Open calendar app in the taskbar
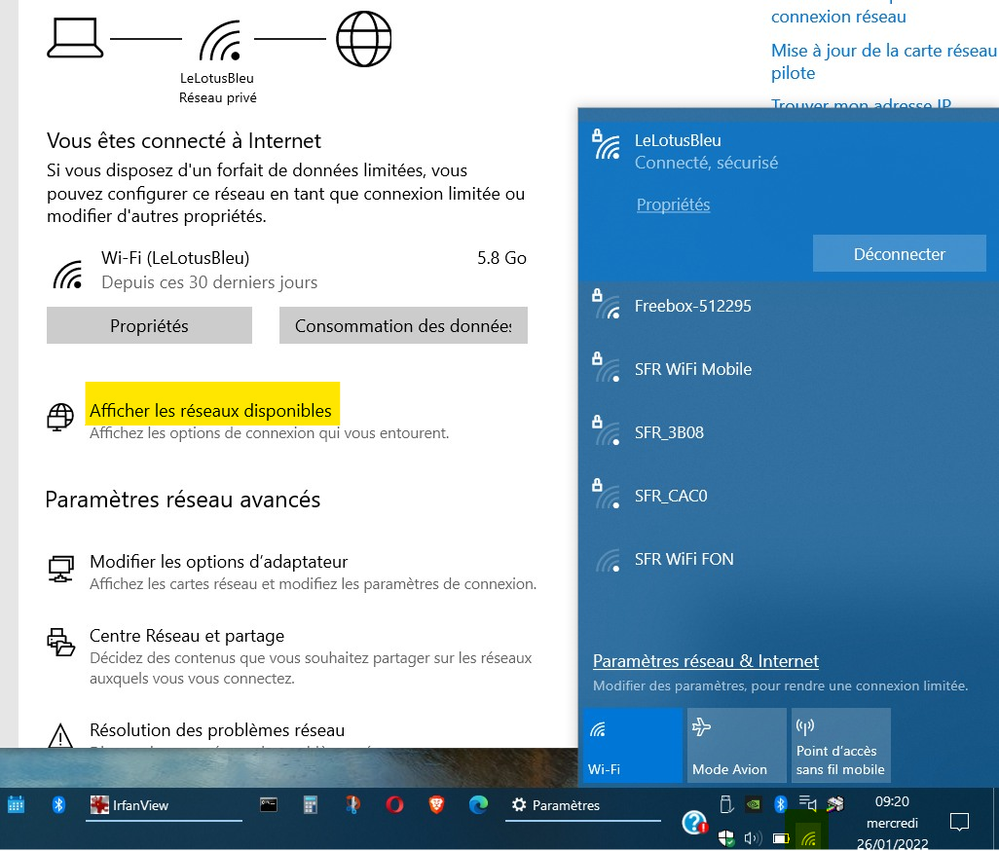Viewport: 999px width, 853px height. (16, 805)
